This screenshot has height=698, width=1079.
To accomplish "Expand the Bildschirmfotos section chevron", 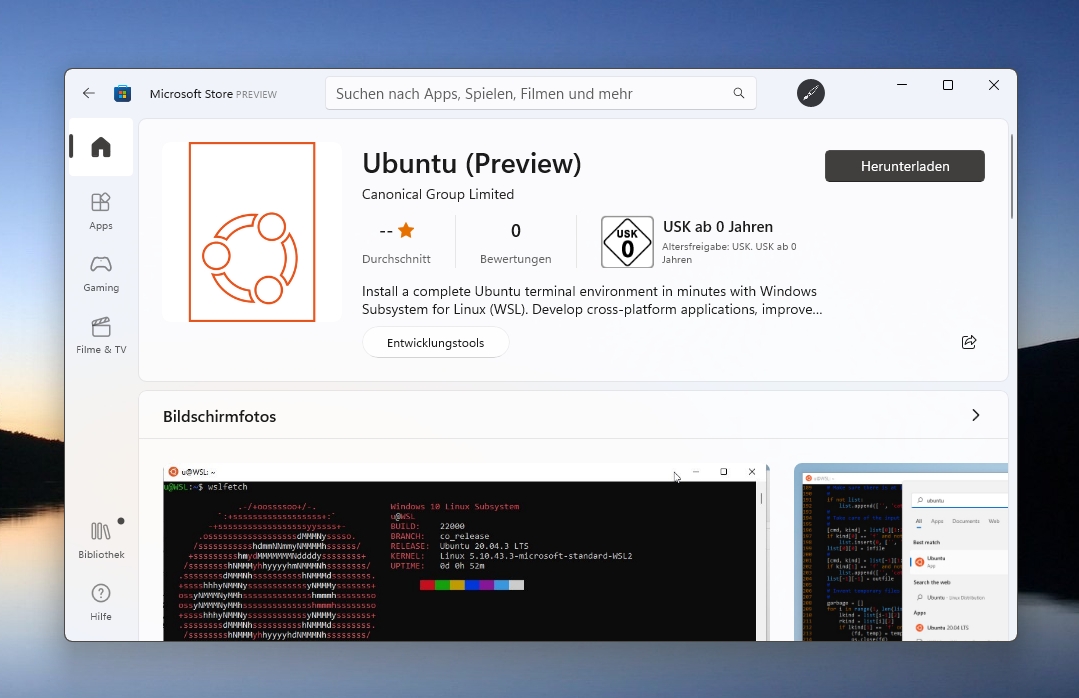I will tap(975, 415).
